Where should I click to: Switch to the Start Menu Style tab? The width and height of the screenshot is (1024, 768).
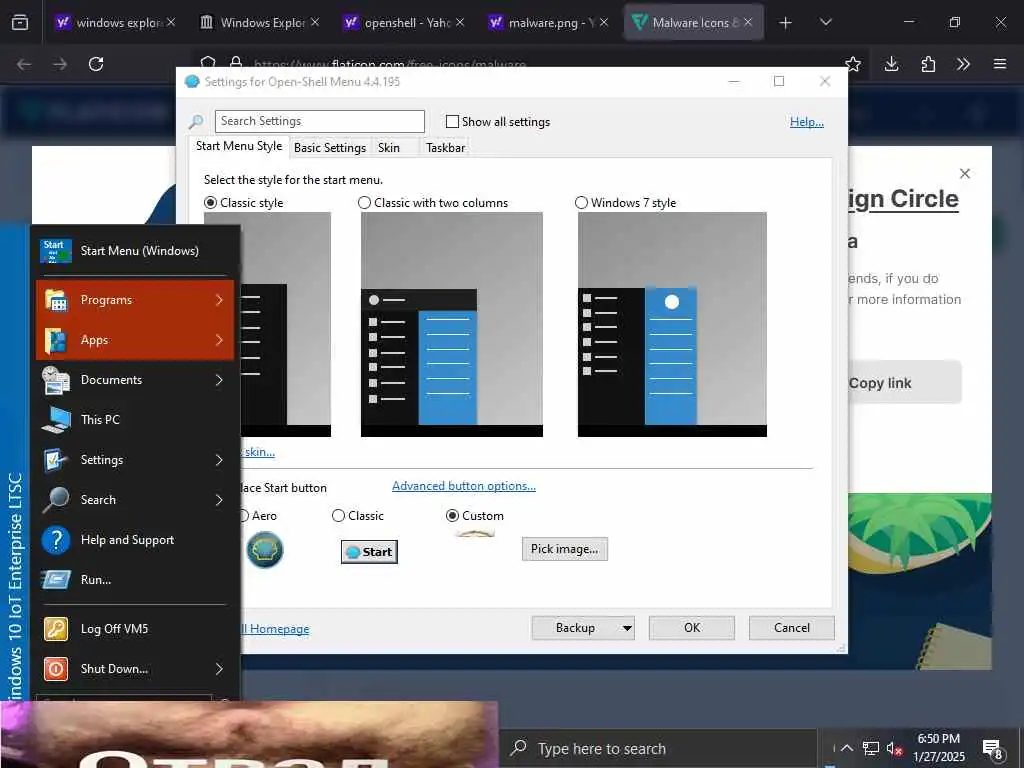(x=239, y=146)
